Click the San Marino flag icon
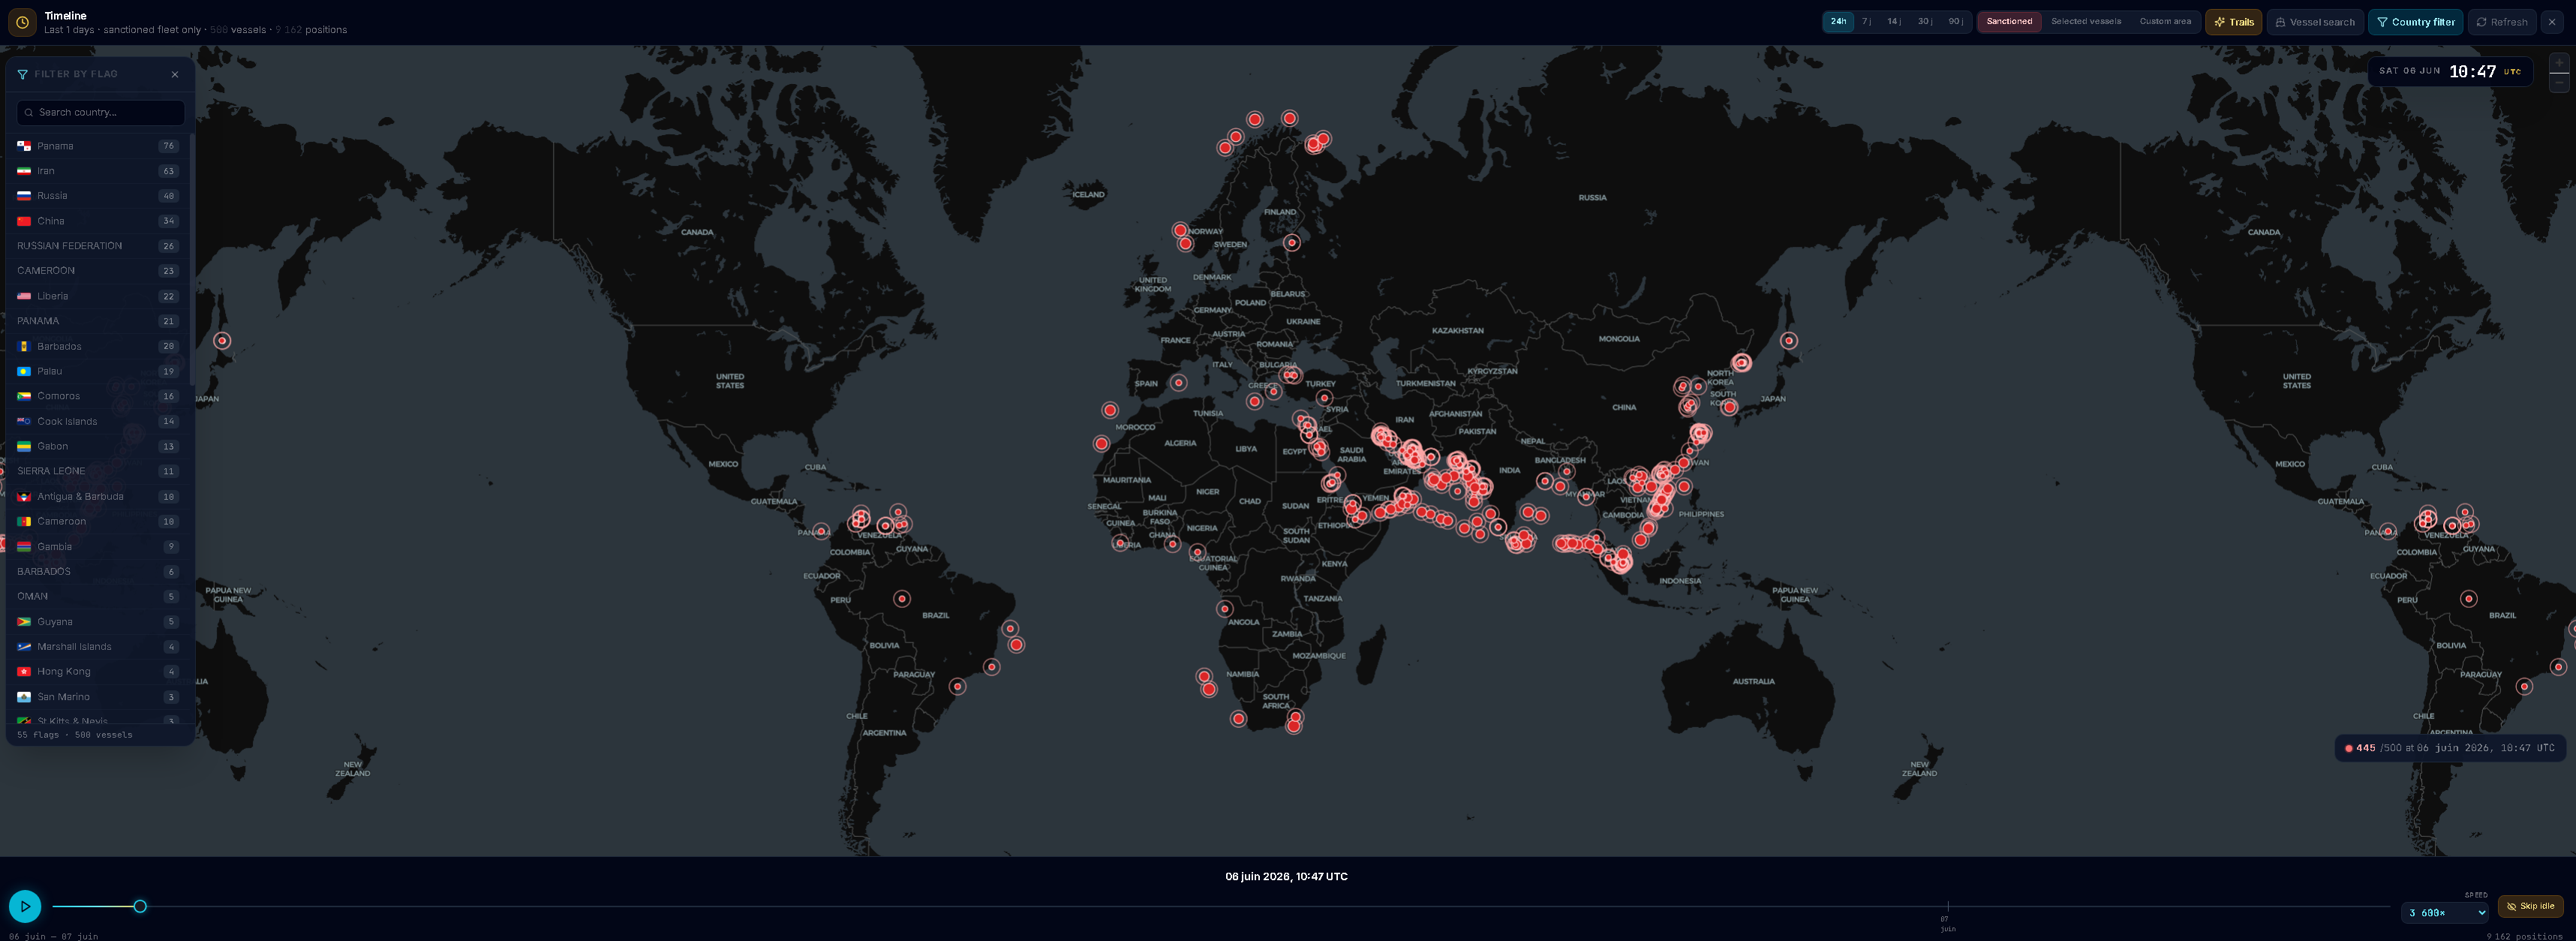The image size is (2576, 941). [x=24, y=696]
